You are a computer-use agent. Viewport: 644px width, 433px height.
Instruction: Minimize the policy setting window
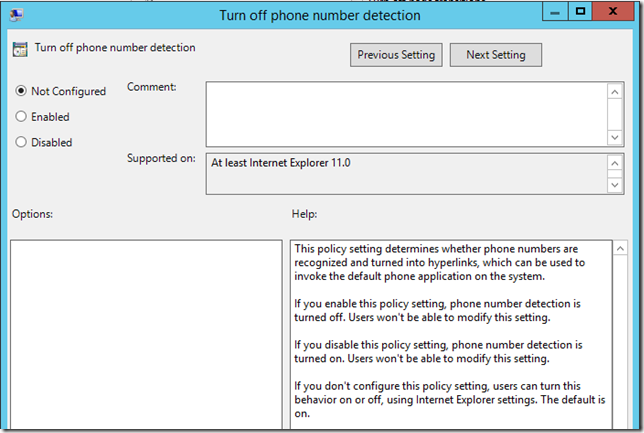tap(554, 13)
